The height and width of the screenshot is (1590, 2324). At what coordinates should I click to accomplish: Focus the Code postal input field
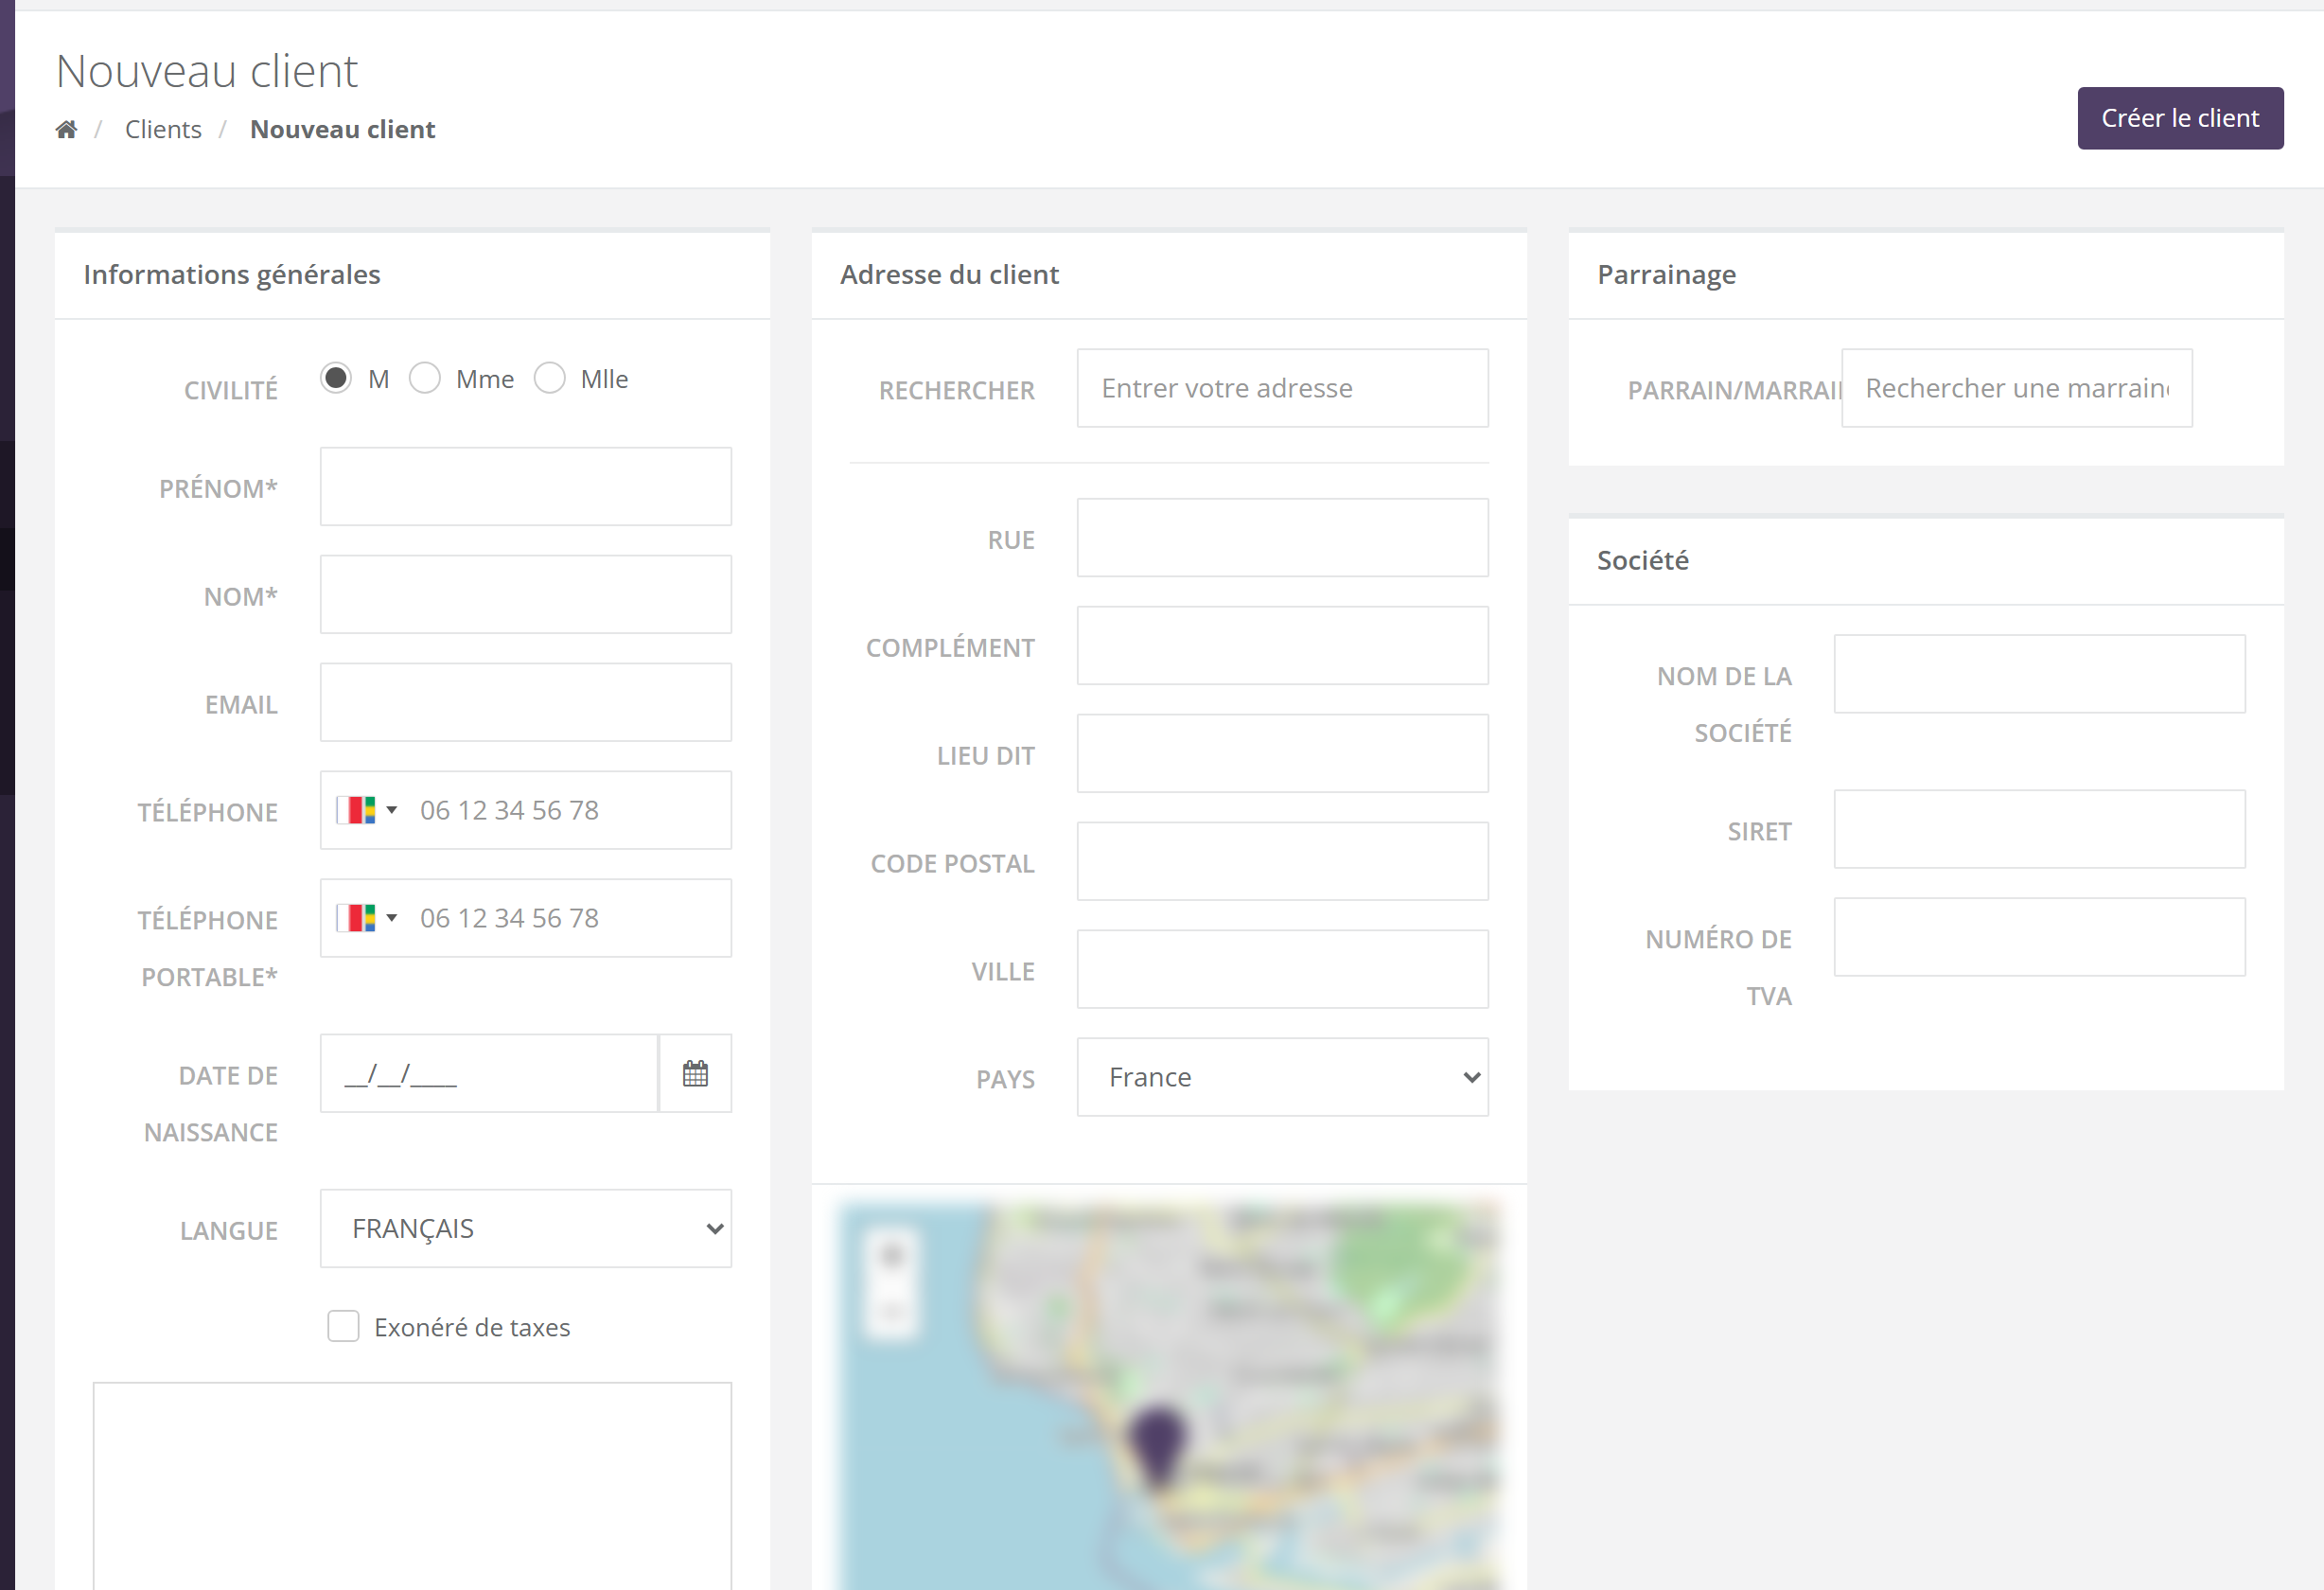(x=1282, y=862)
